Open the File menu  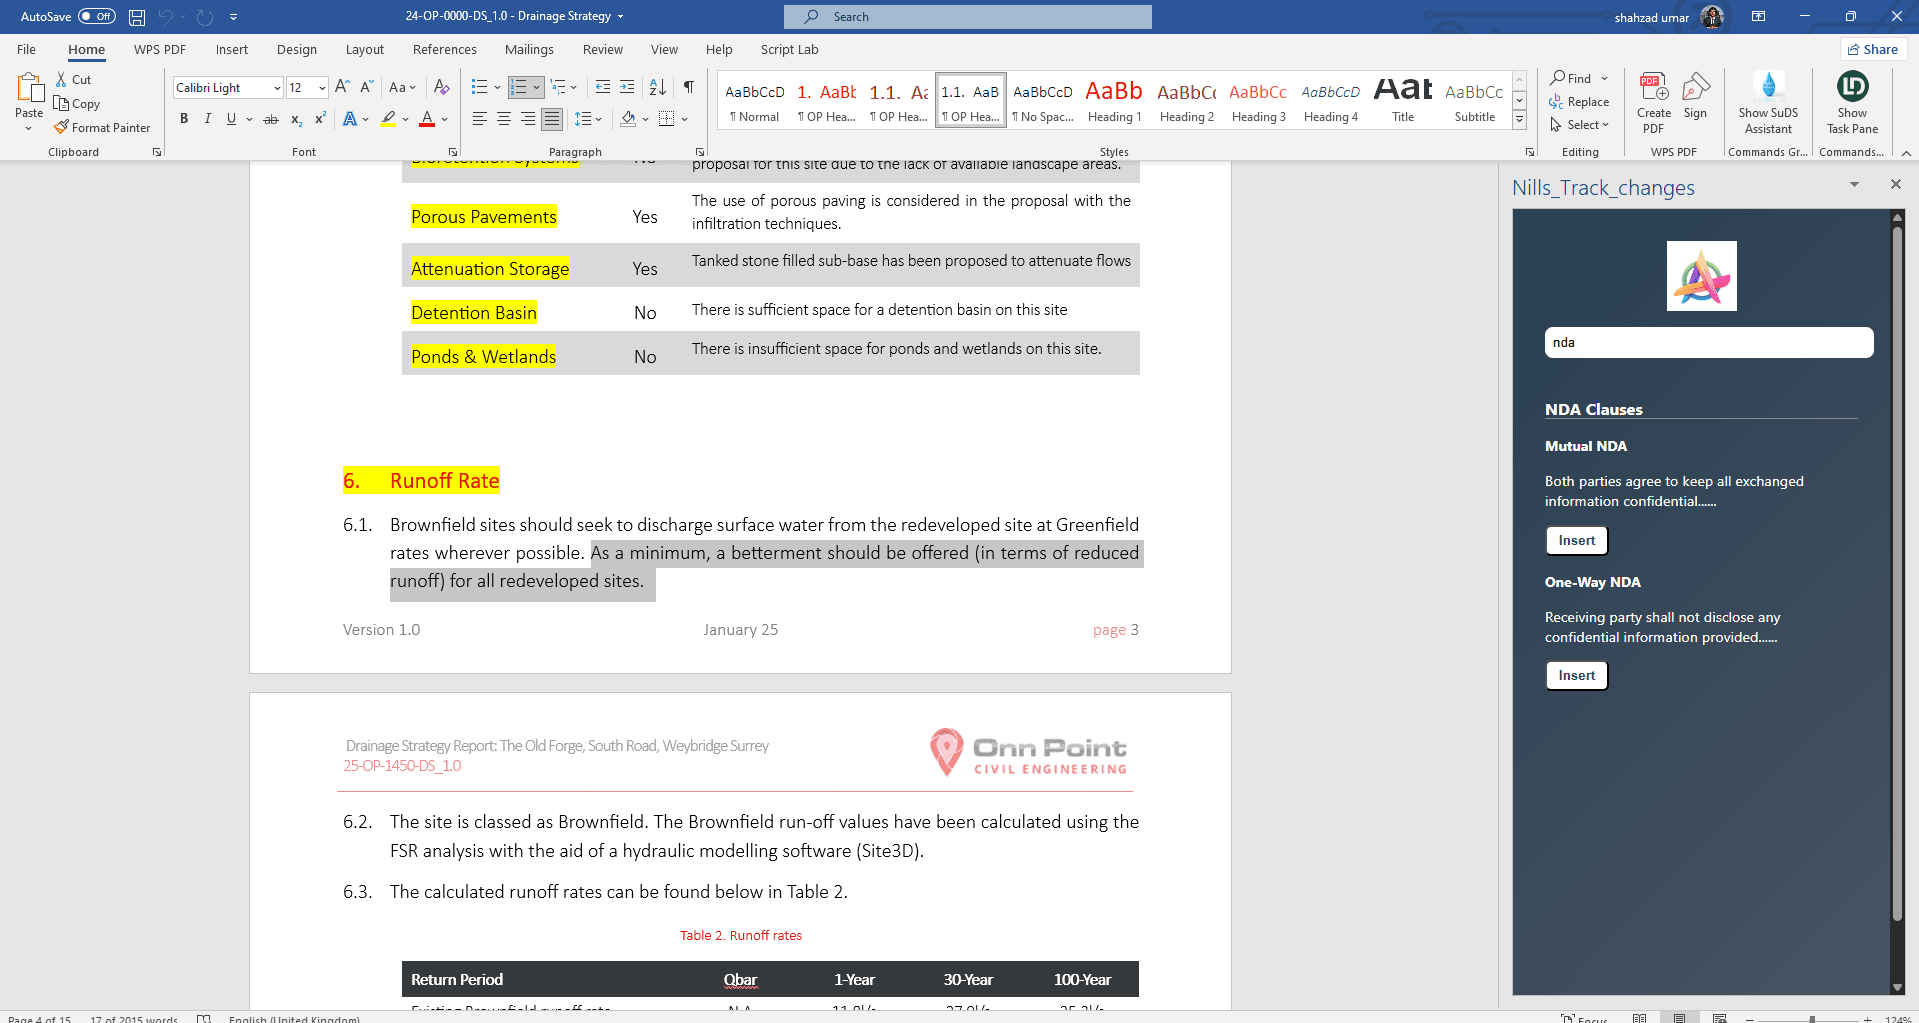tap(27, 49)
